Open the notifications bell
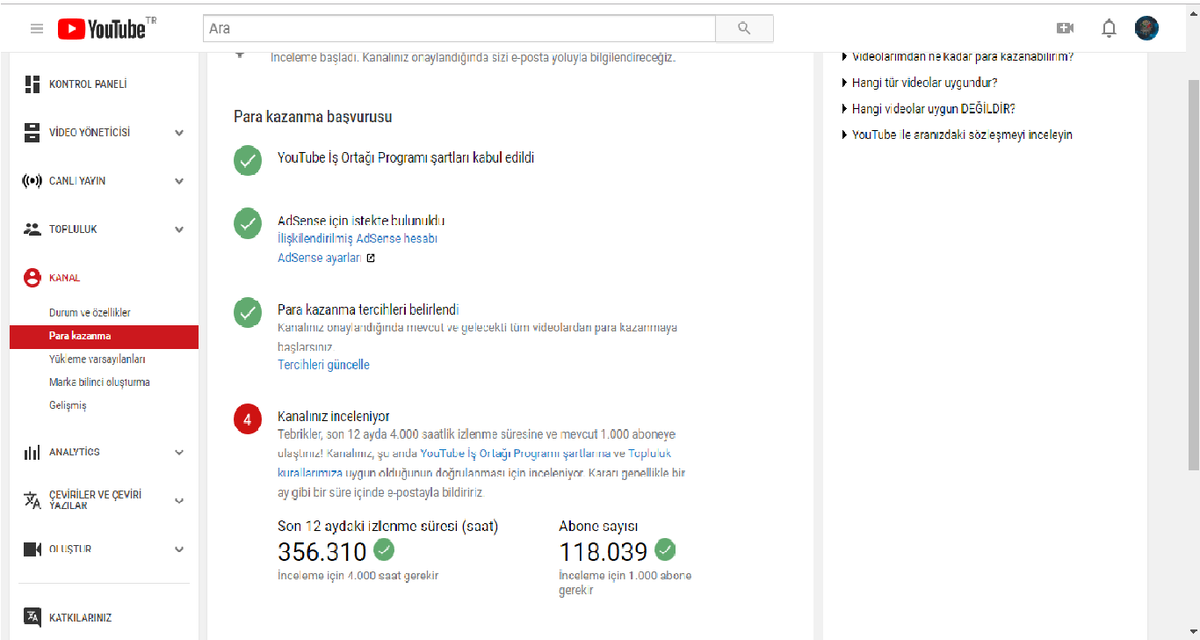The width and height of the screenshot is (1200, 640). pos(1109,29)
